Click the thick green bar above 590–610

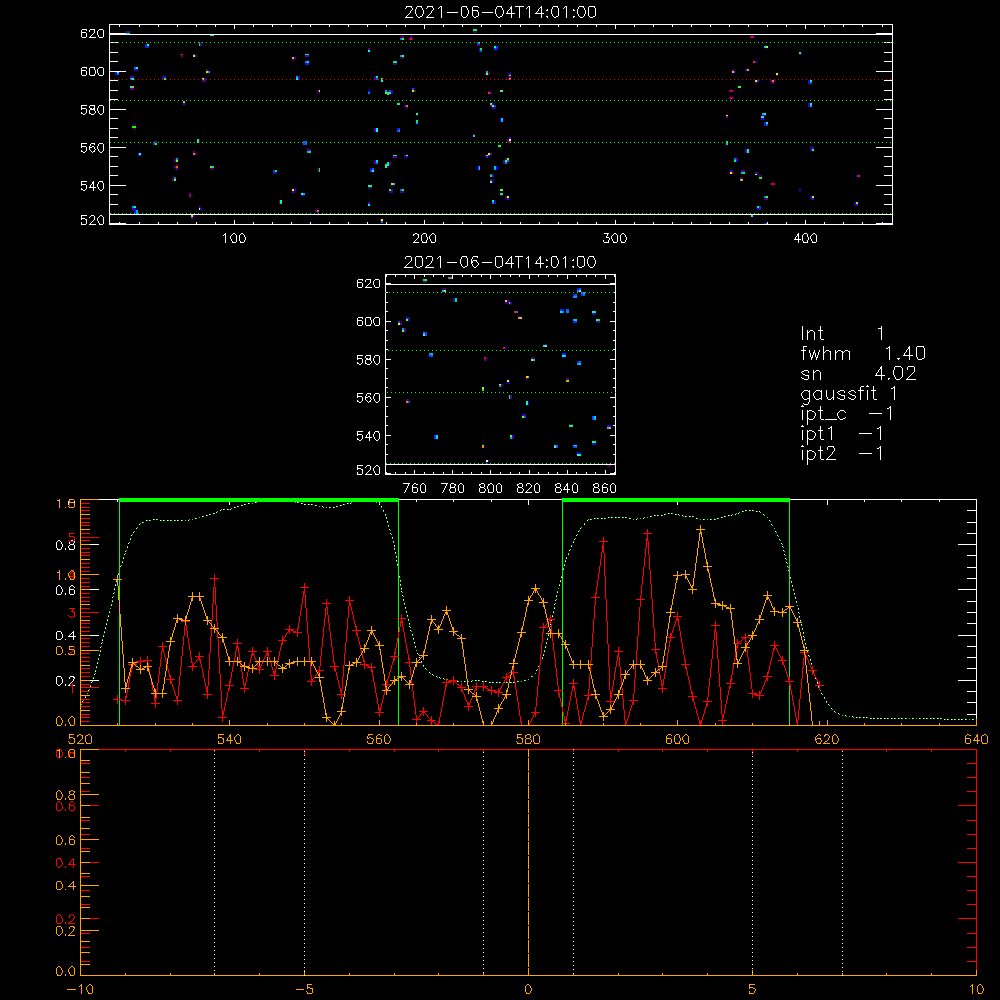[676, 501]
